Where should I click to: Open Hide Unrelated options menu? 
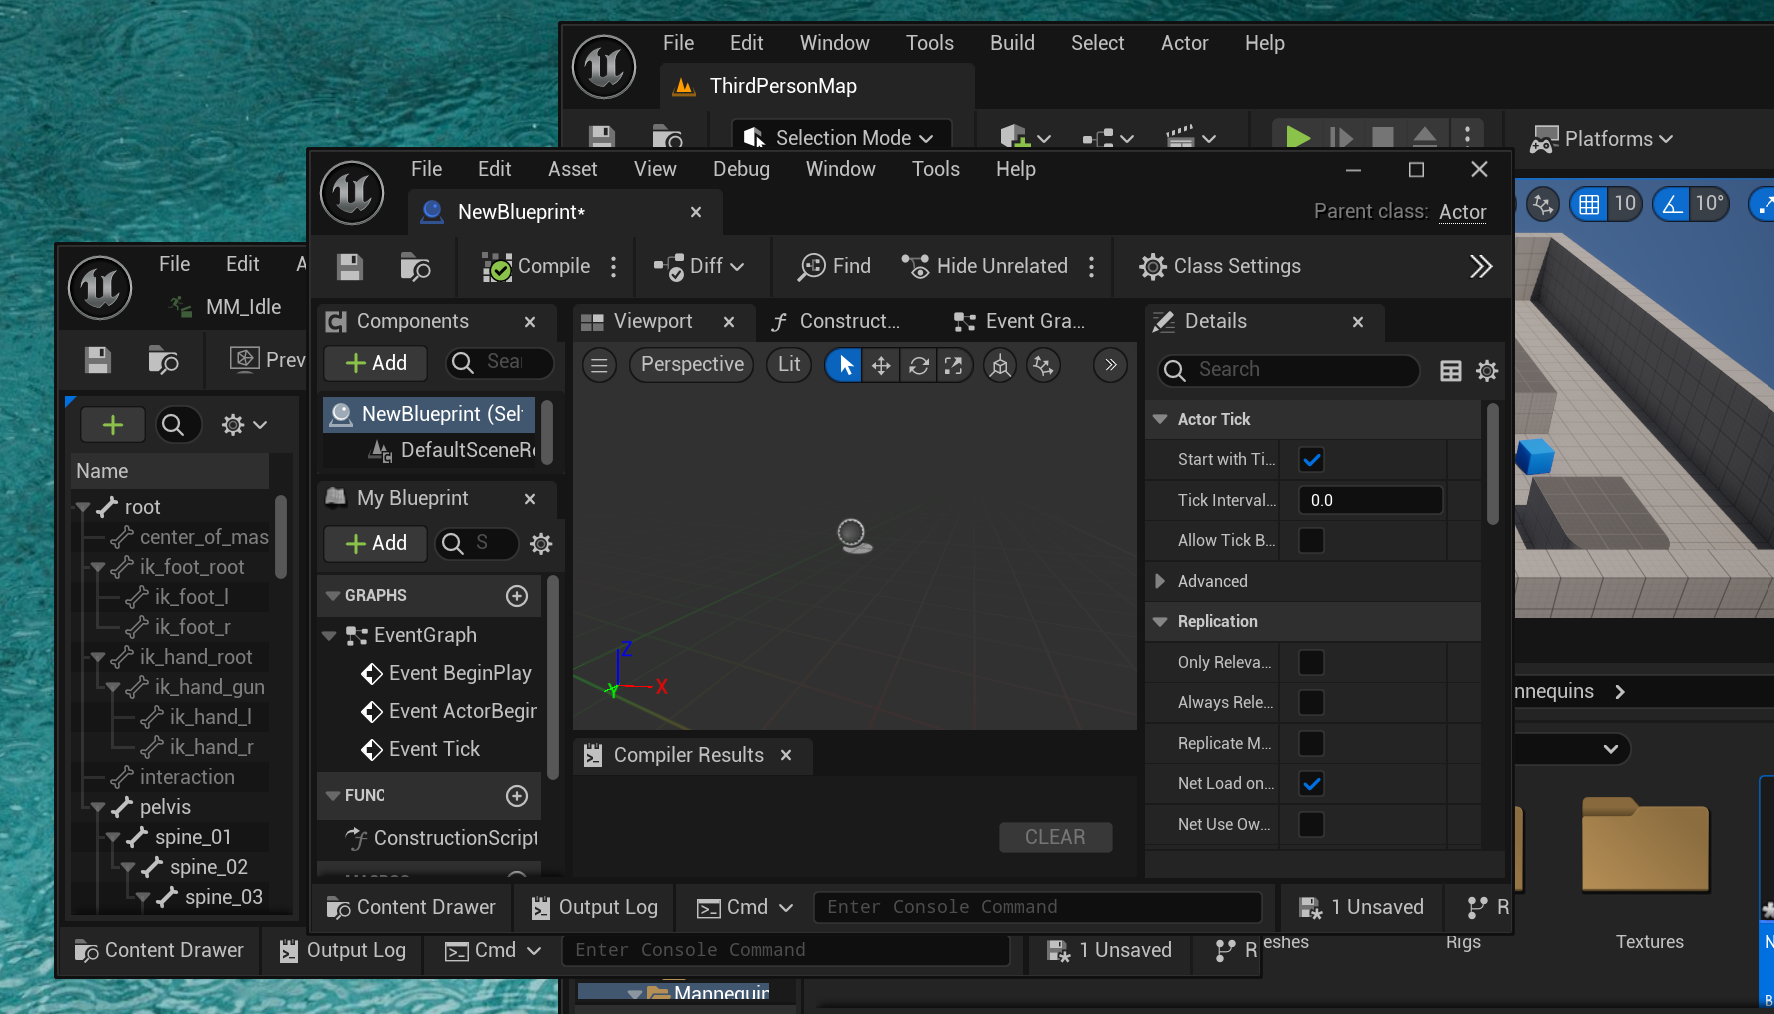(1091, 266)
